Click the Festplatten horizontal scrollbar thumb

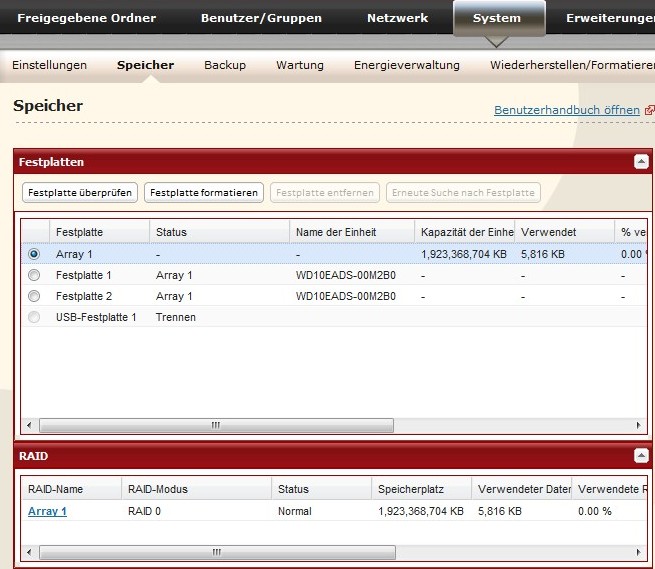click(x=216, y=425)
